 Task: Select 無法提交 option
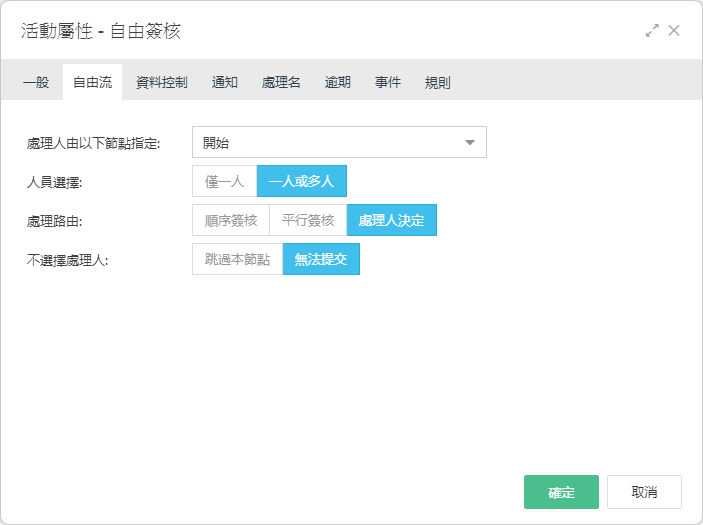coord(321,259)
